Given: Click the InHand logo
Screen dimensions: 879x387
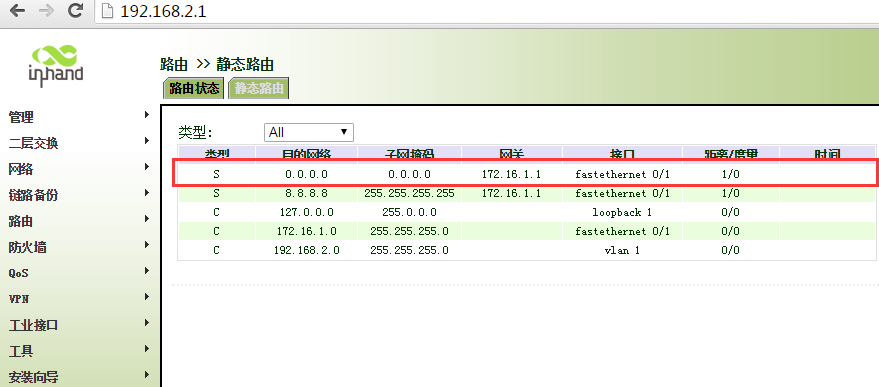Looking at the screenshot, I should [x=55, y=66].
